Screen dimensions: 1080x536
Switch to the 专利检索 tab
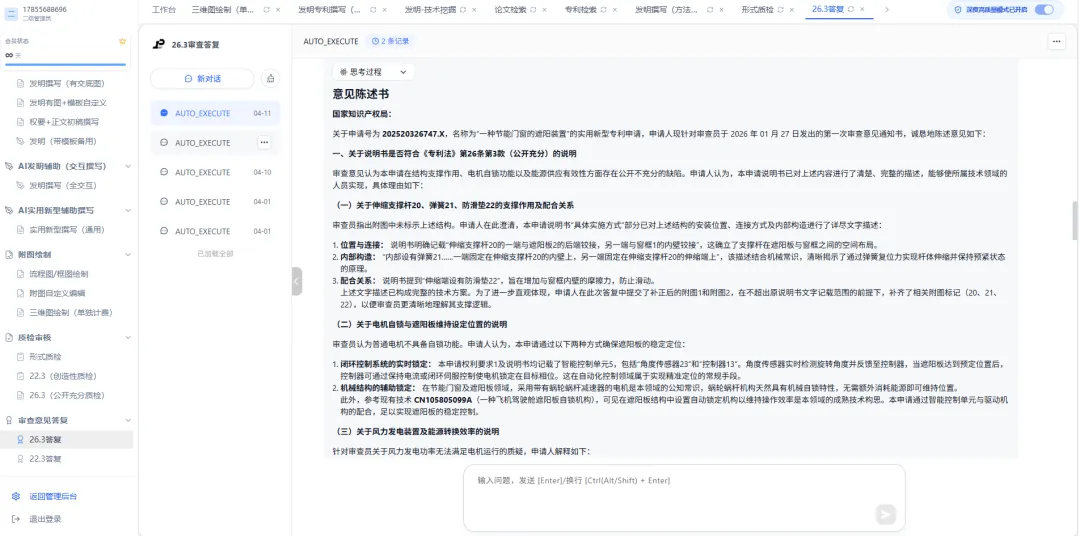[x=579, y=10]
